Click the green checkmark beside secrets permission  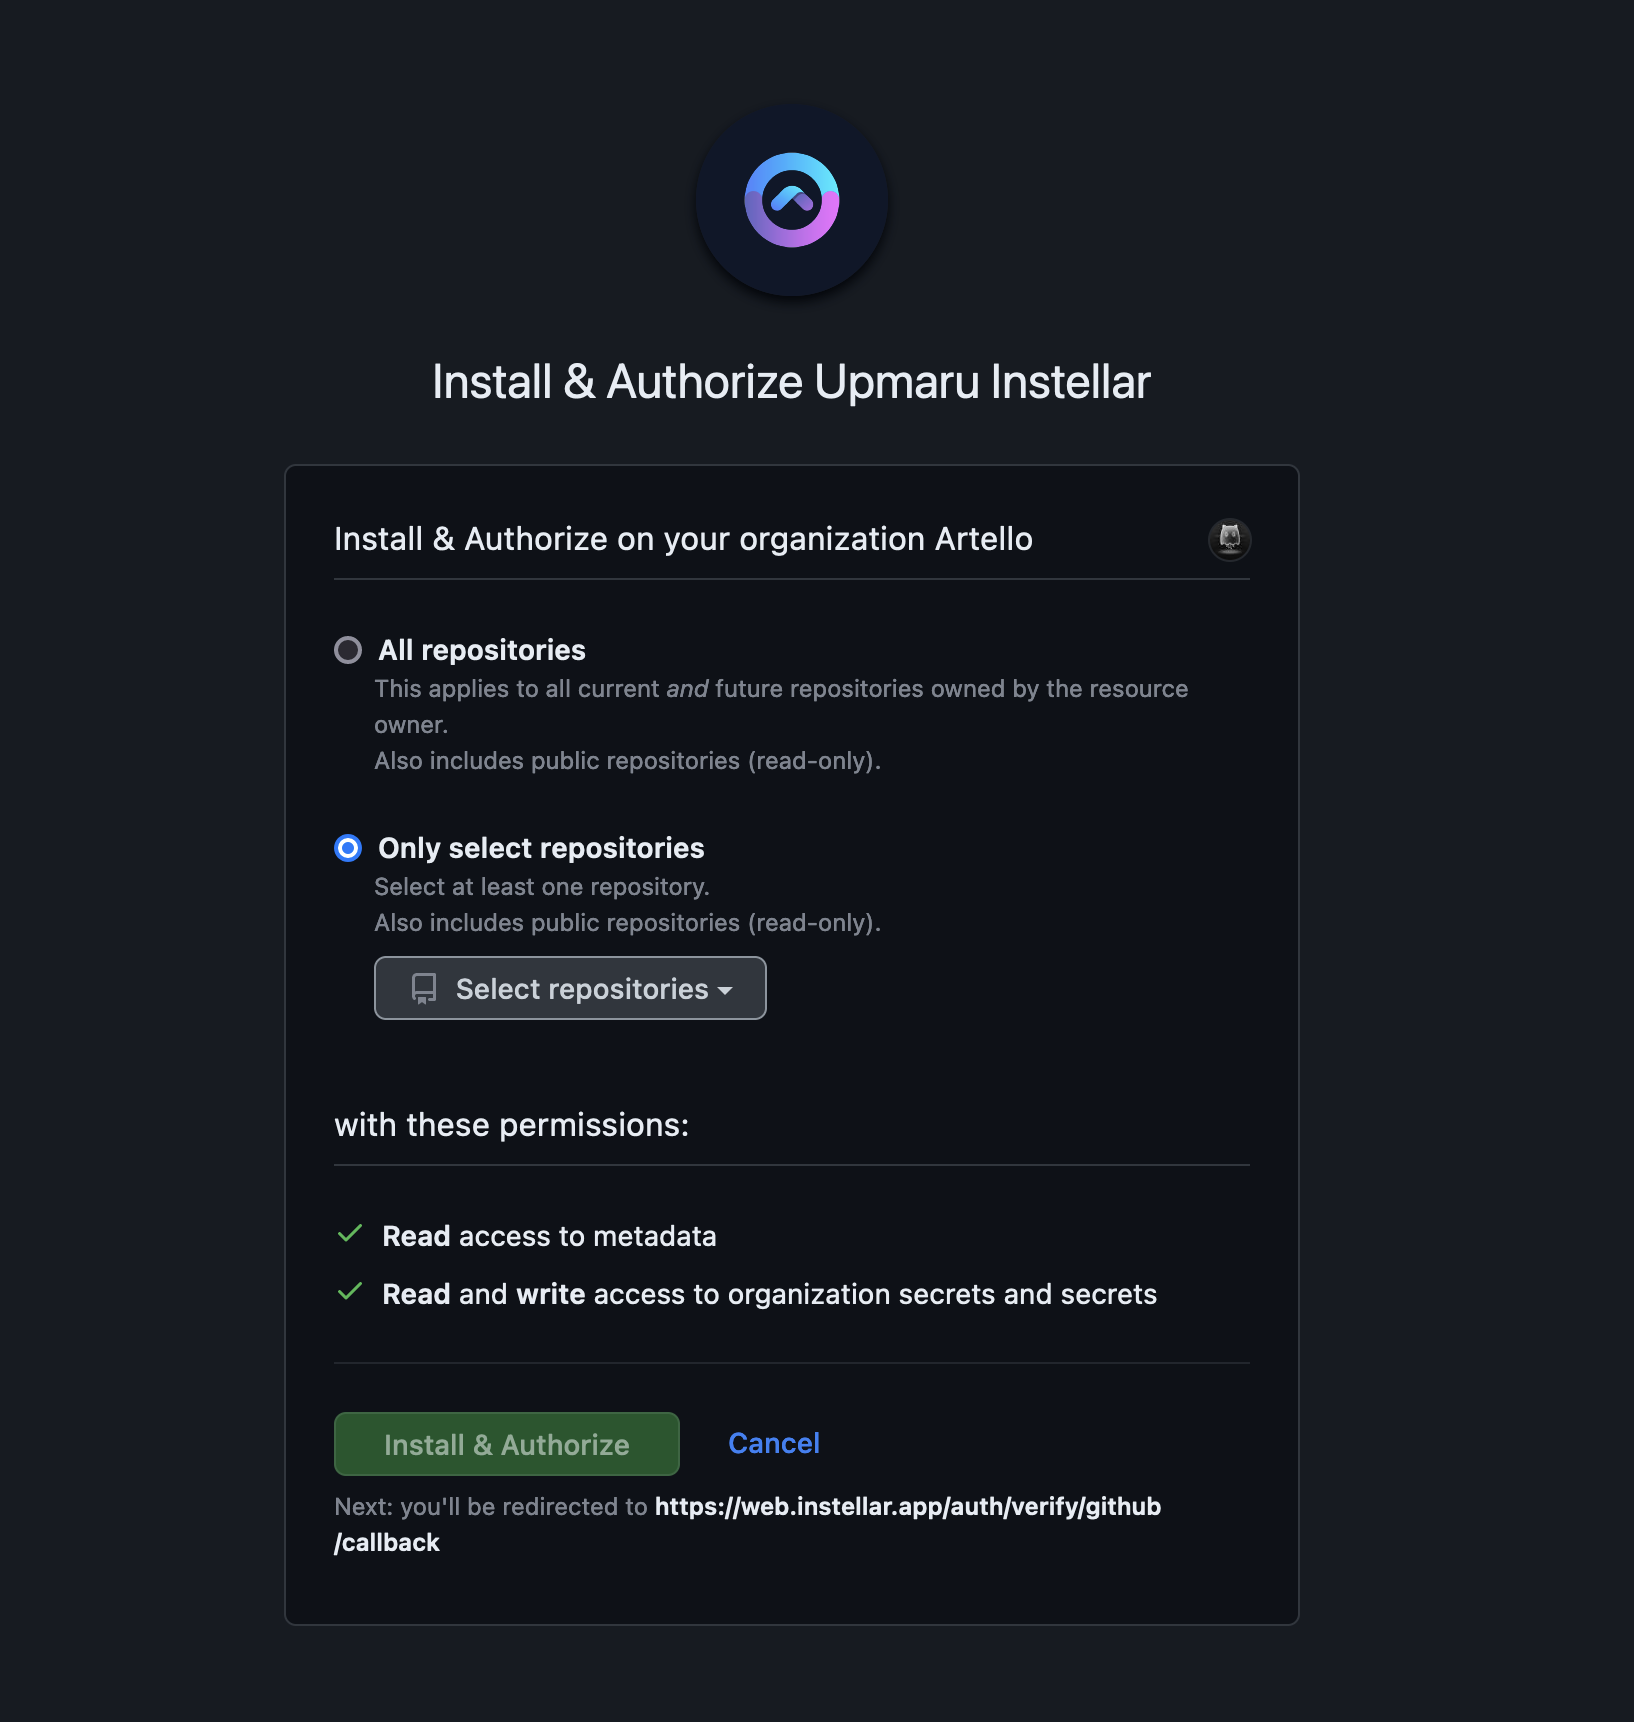pyautogui.click(x=350, y=1292)
